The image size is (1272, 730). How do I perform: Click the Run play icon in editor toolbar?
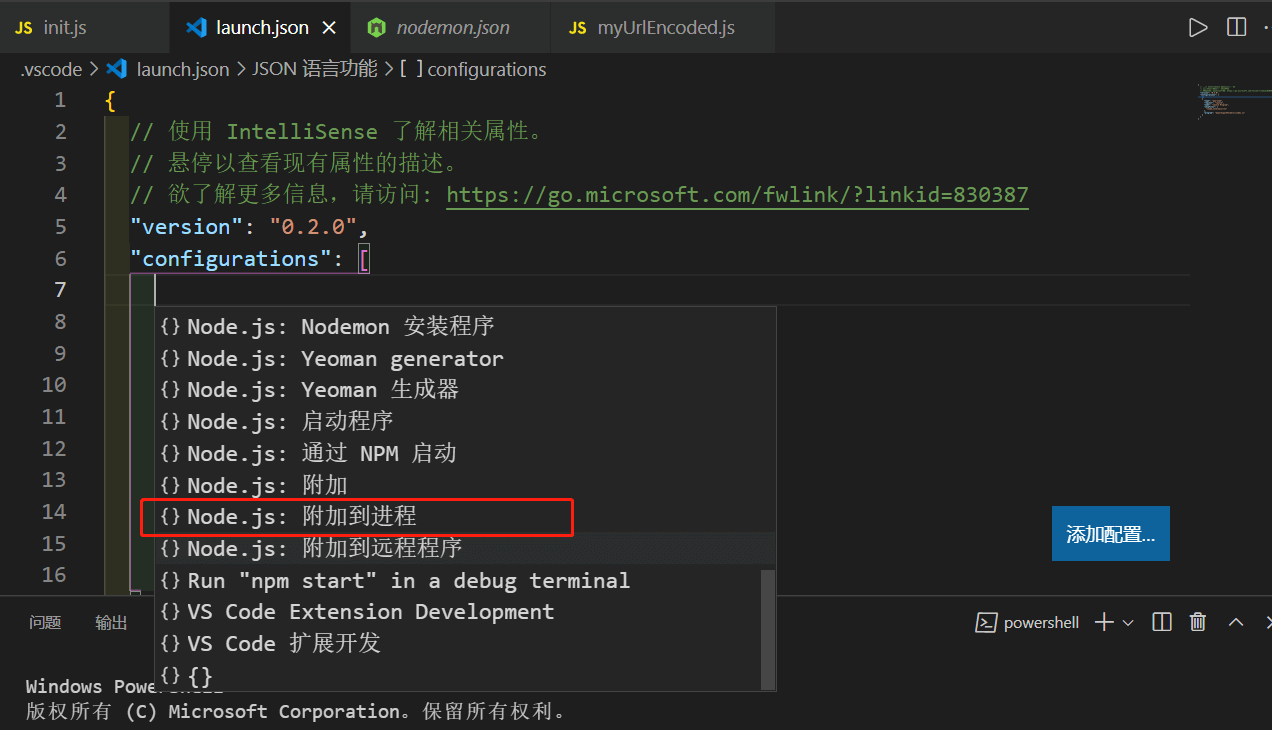(1198, 27)
